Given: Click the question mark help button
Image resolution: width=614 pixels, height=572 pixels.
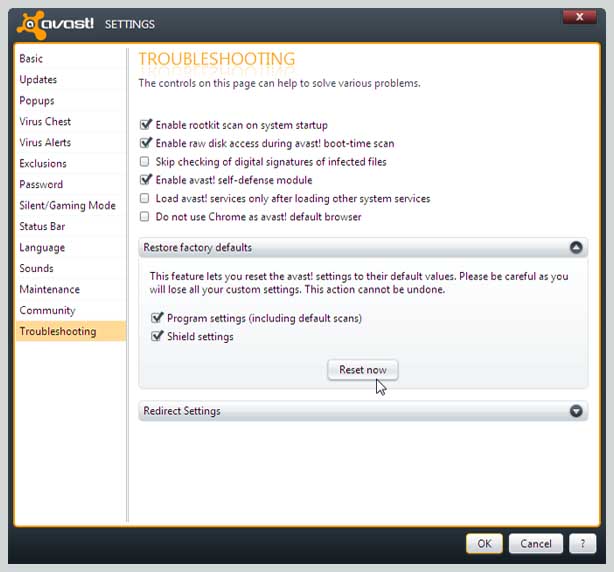Looking at the screenshot, I should tap(583, 543).
